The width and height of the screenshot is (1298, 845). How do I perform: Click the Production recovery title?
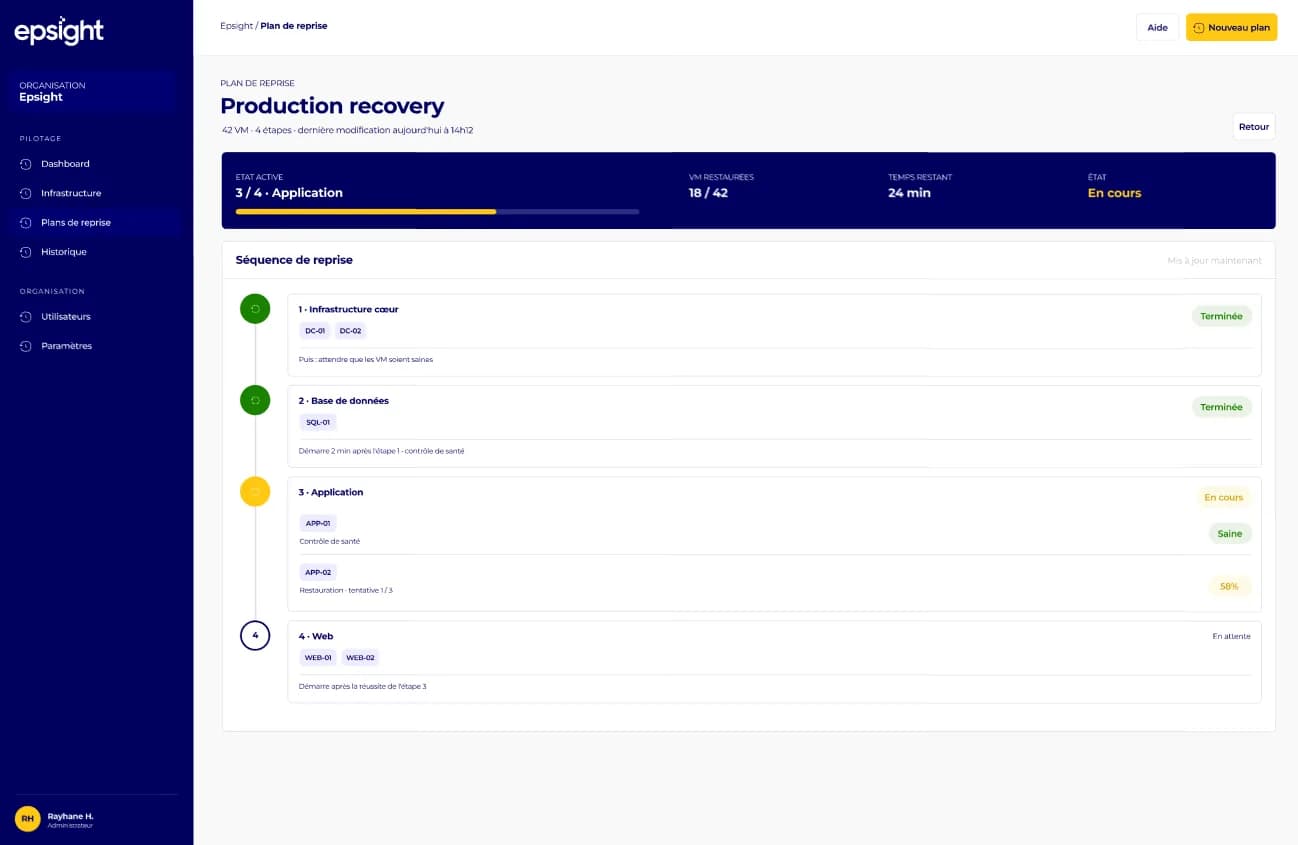(332, 106)
